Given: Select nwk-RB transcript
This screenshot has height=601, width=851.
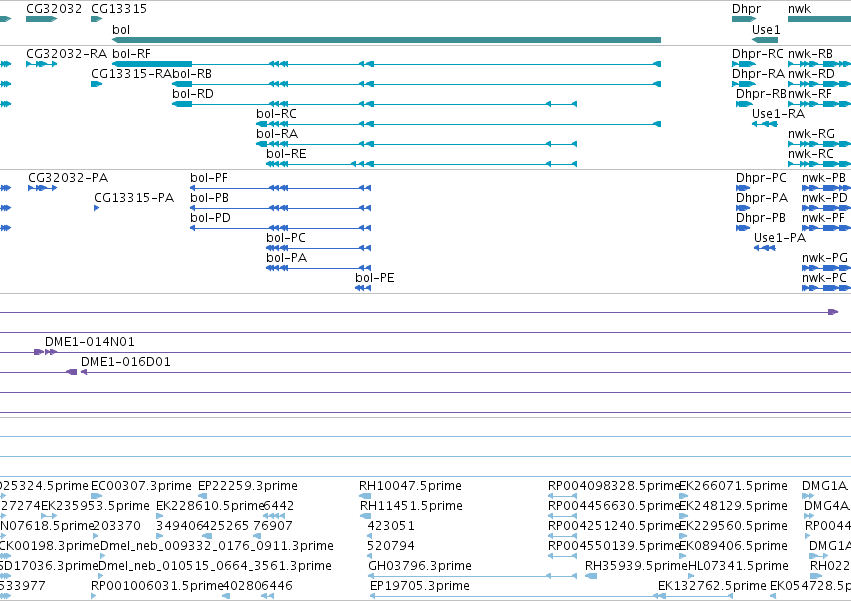Looking at the screenshot, I should [820, 64].
